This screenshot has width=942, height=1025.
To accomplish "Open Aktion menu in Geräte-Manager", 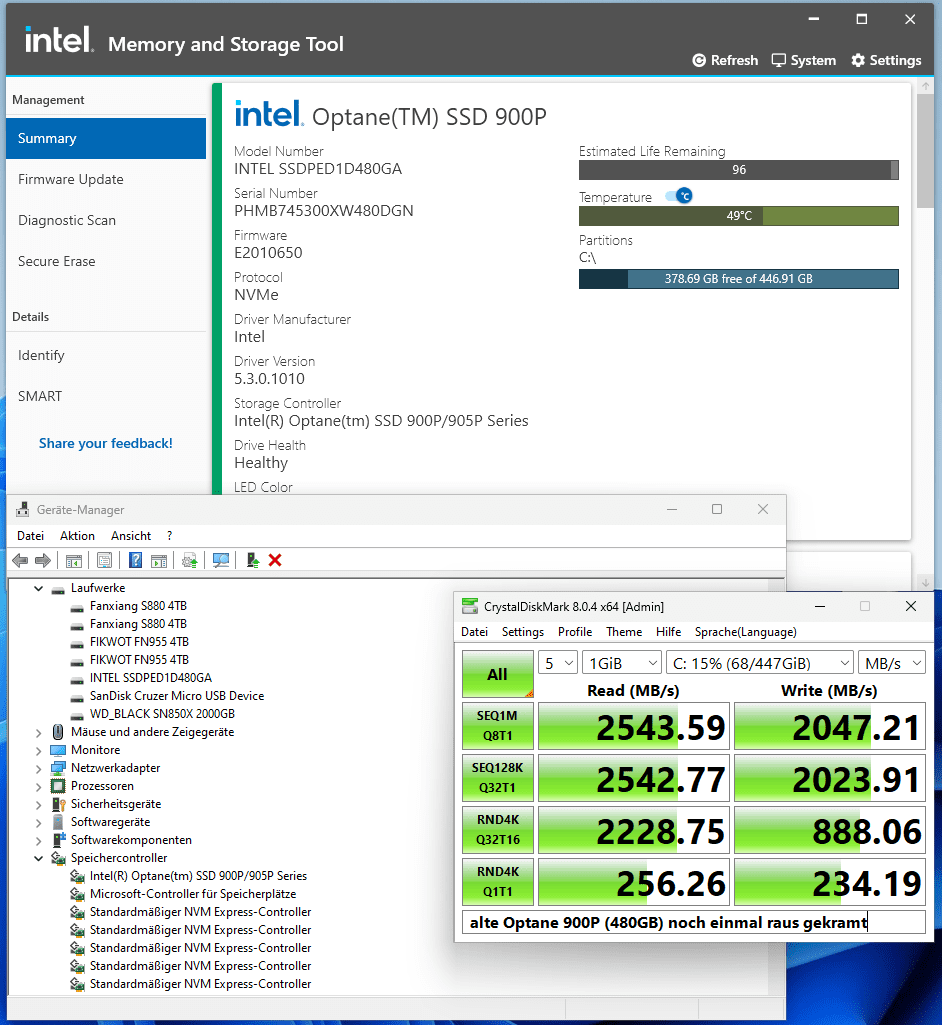I will (x=77, y=535).
